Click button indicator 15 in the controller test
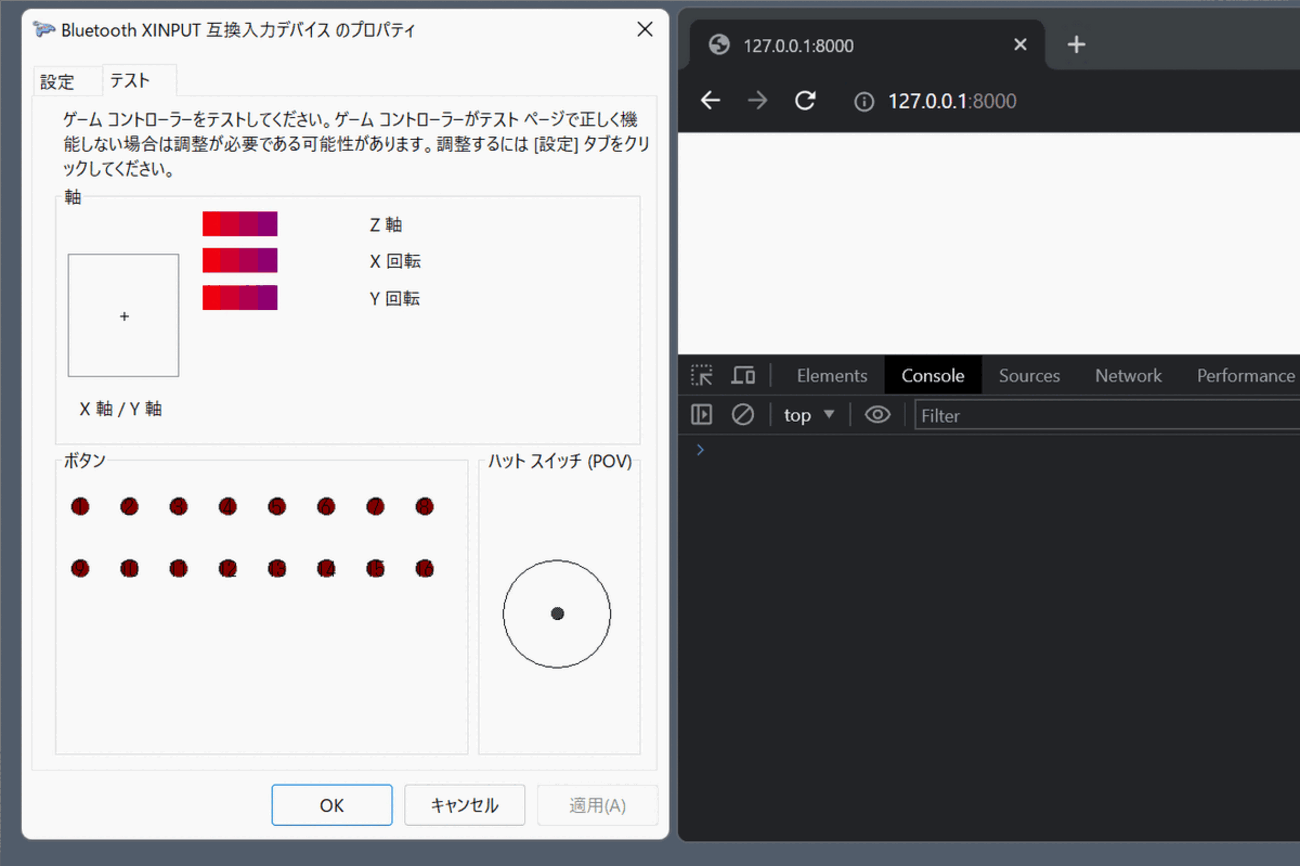Screen dimensions: 1300x866 (x=375, y=569)
